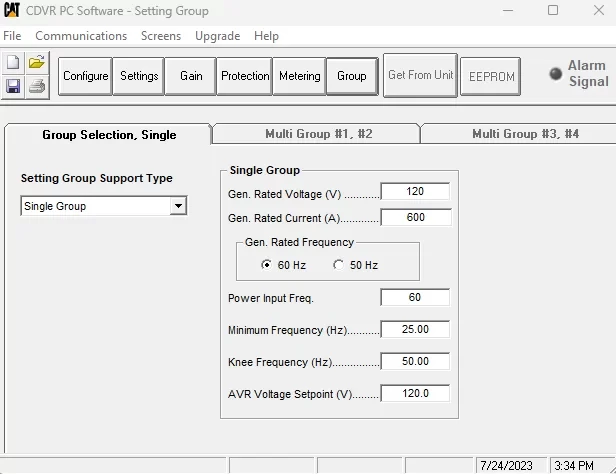This screenshot has height=474, width=616.
Task: Select the 60 Hz rated frequency option
Action: pos(266,265)
